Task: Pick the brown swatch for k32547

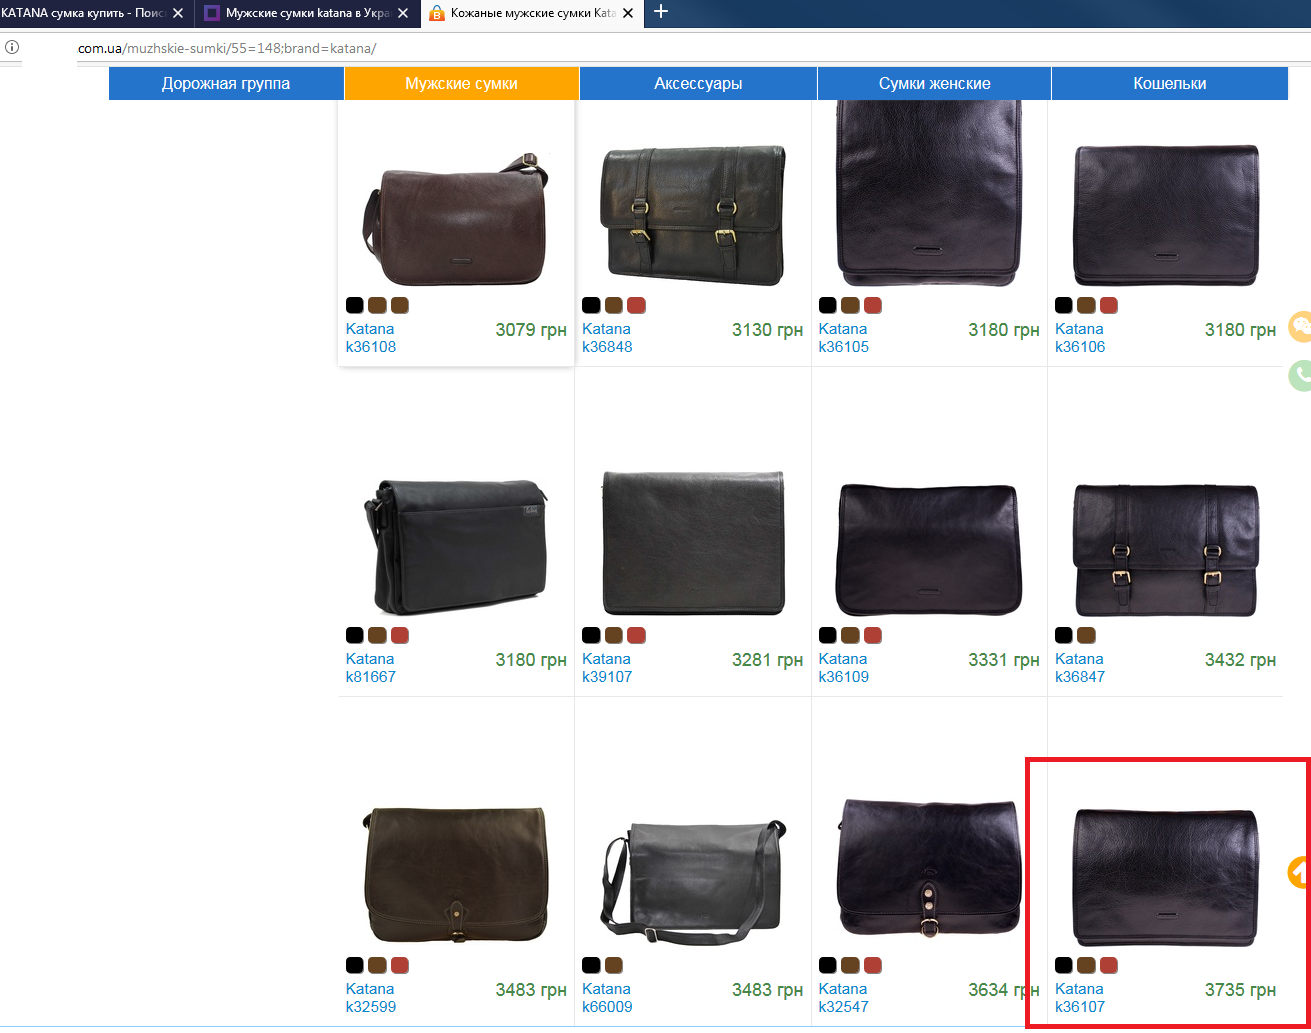Action: (x=850, y=965)
